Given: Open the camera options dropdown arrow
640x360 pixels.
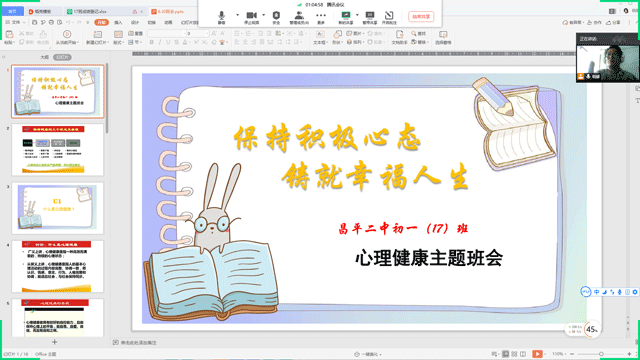Looking at the screenshot, I should (x=264, y=15).
